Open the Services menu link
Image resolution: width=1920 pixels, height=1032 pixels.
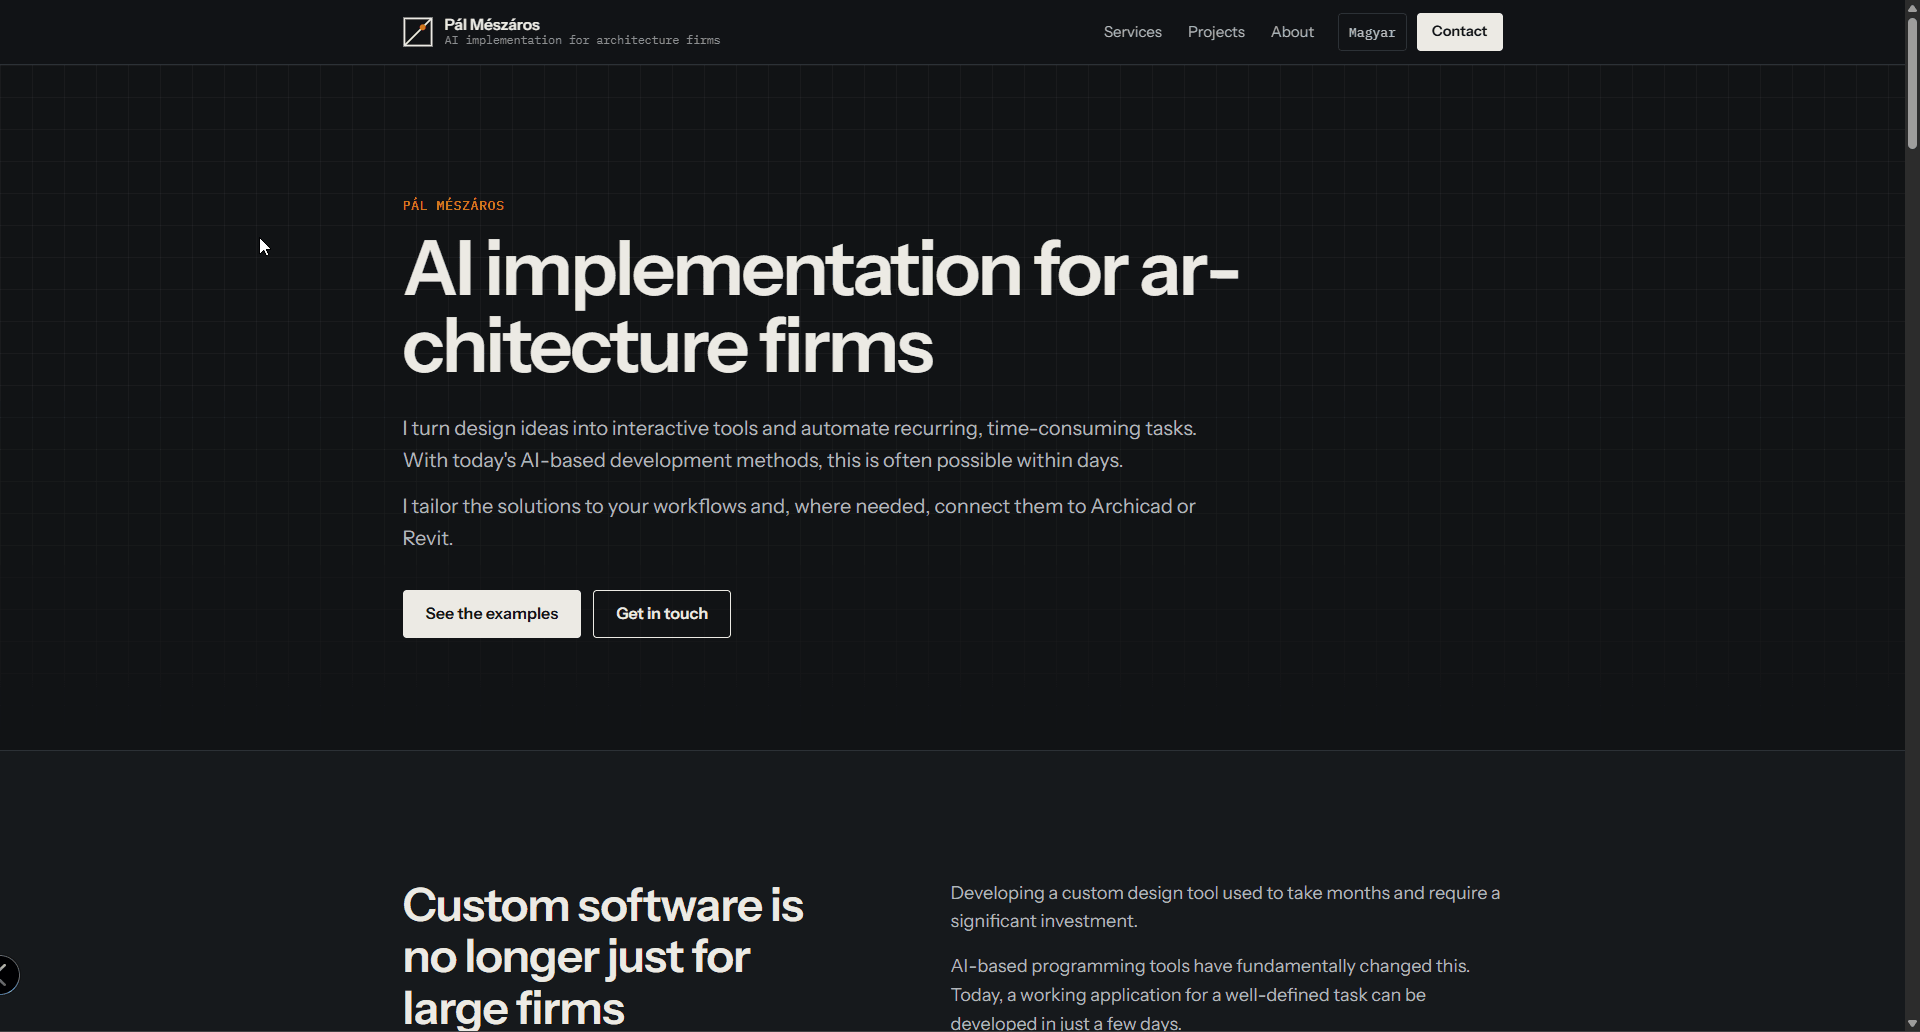point(1132,32)
